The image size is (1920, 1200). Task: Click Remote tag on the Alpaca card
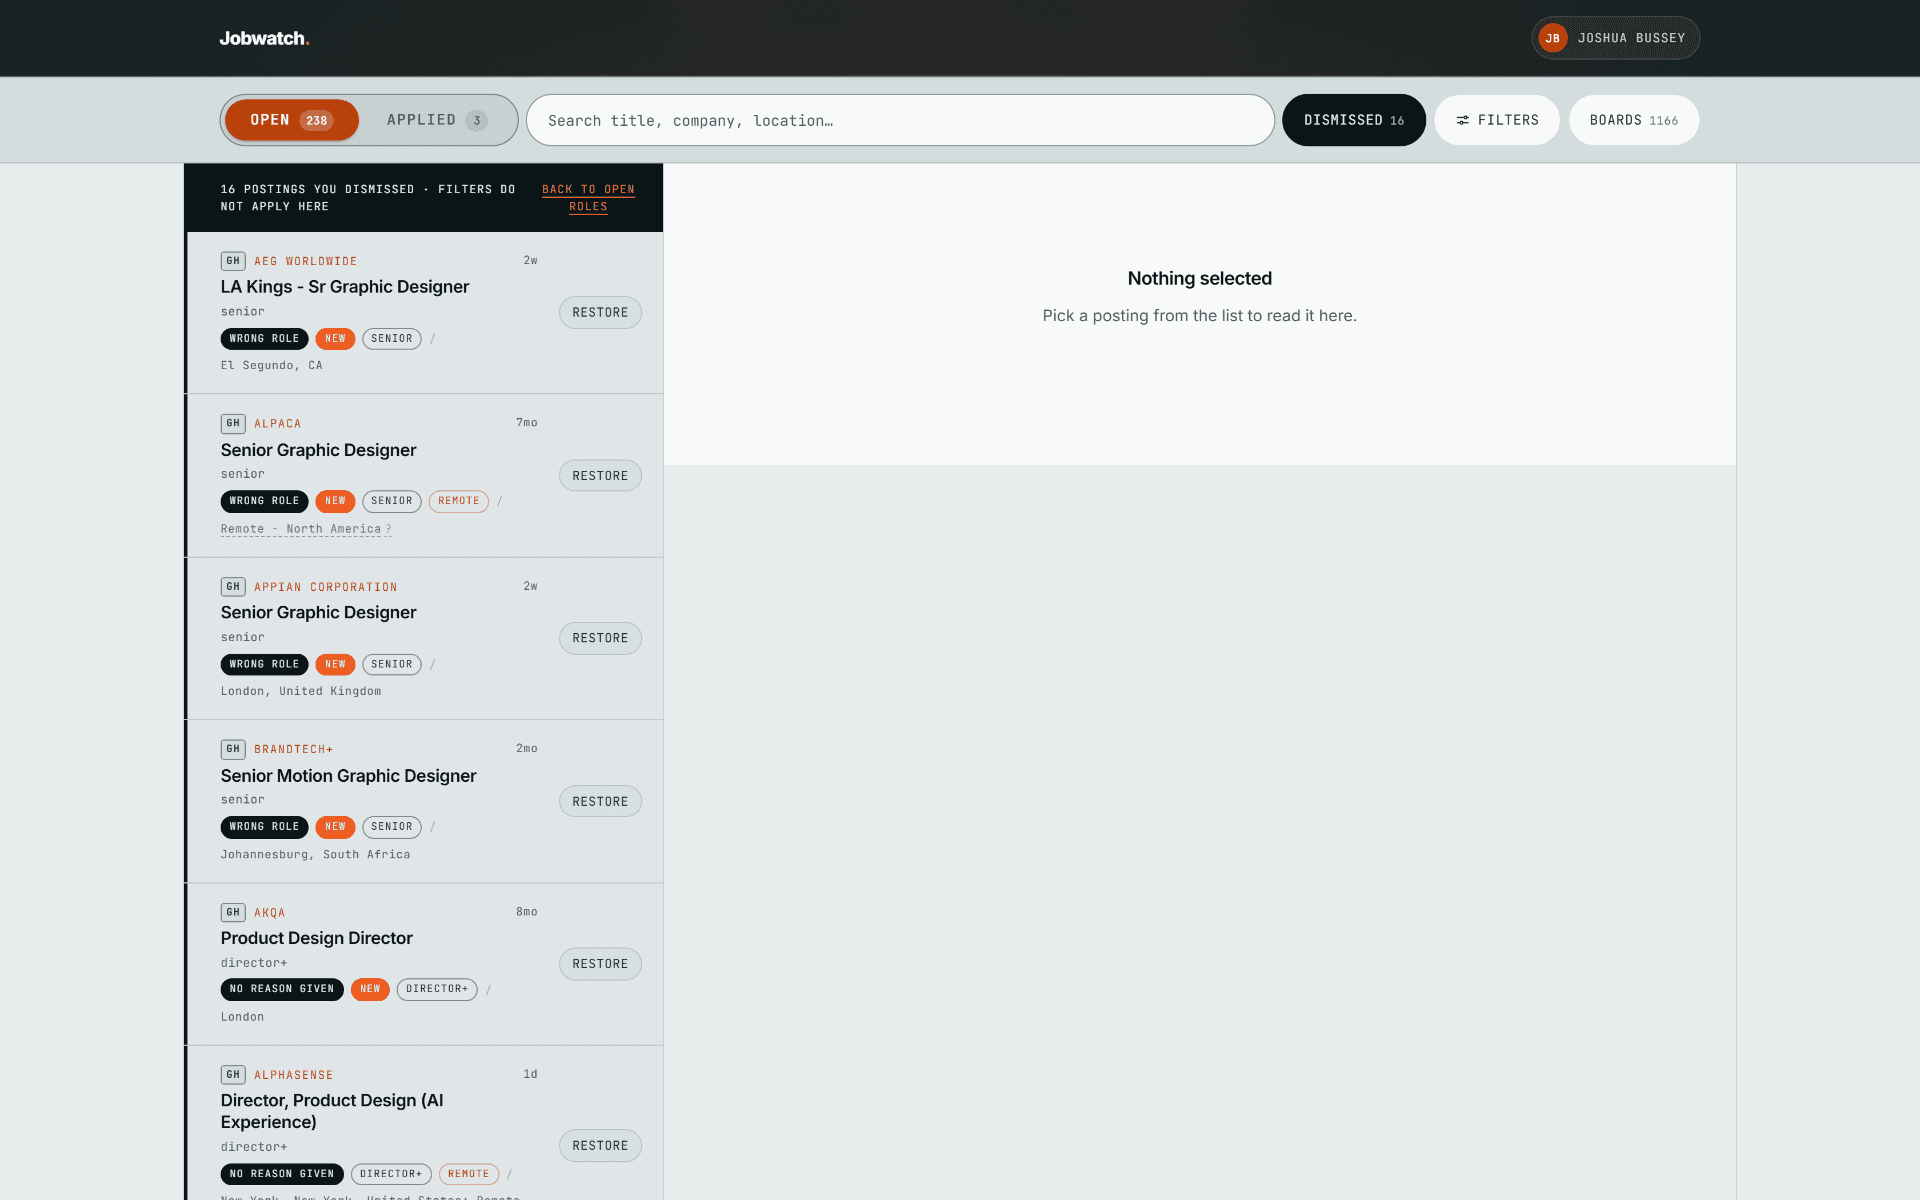coord(459,501)
